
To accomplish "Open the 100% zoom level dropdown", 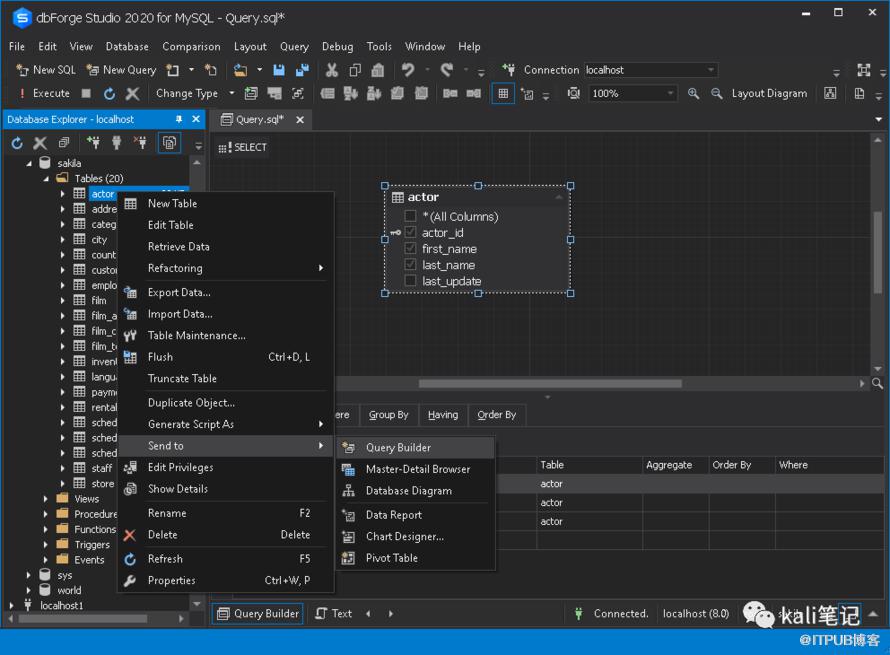I will point(670,93).
